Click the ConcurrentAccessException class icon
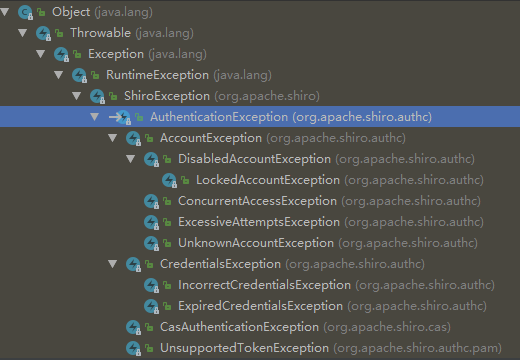Viewport: 520px width, 360px height. 151,202
